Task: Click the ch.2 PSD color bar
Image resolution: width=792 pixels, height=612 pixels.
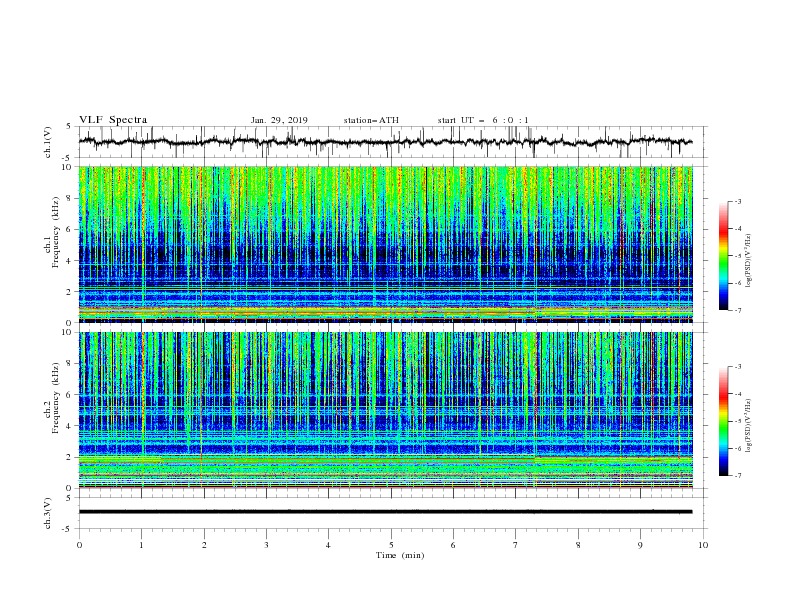Action: (723, 421)
